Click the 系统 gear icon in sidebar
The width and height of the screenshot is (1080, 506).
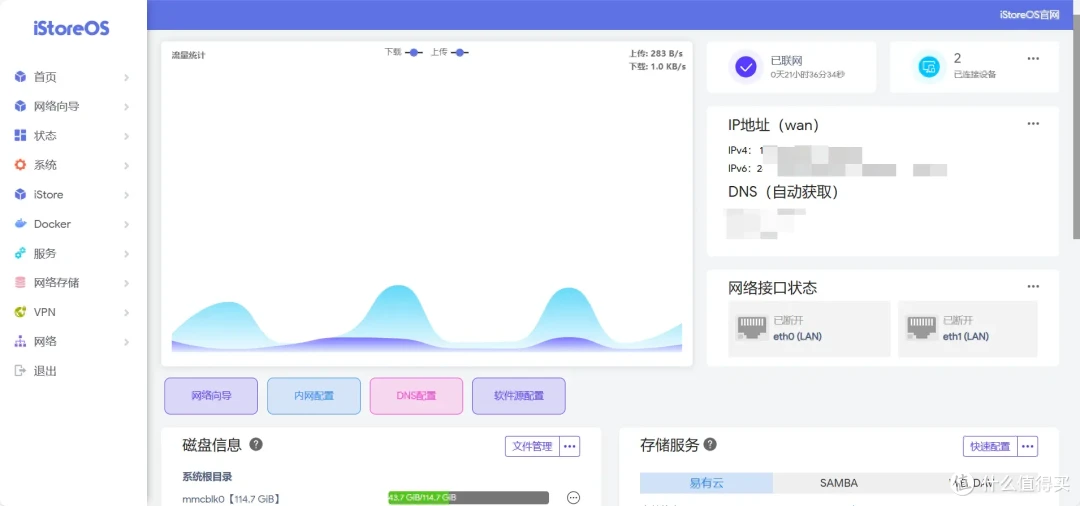click(x=20, y=165)
